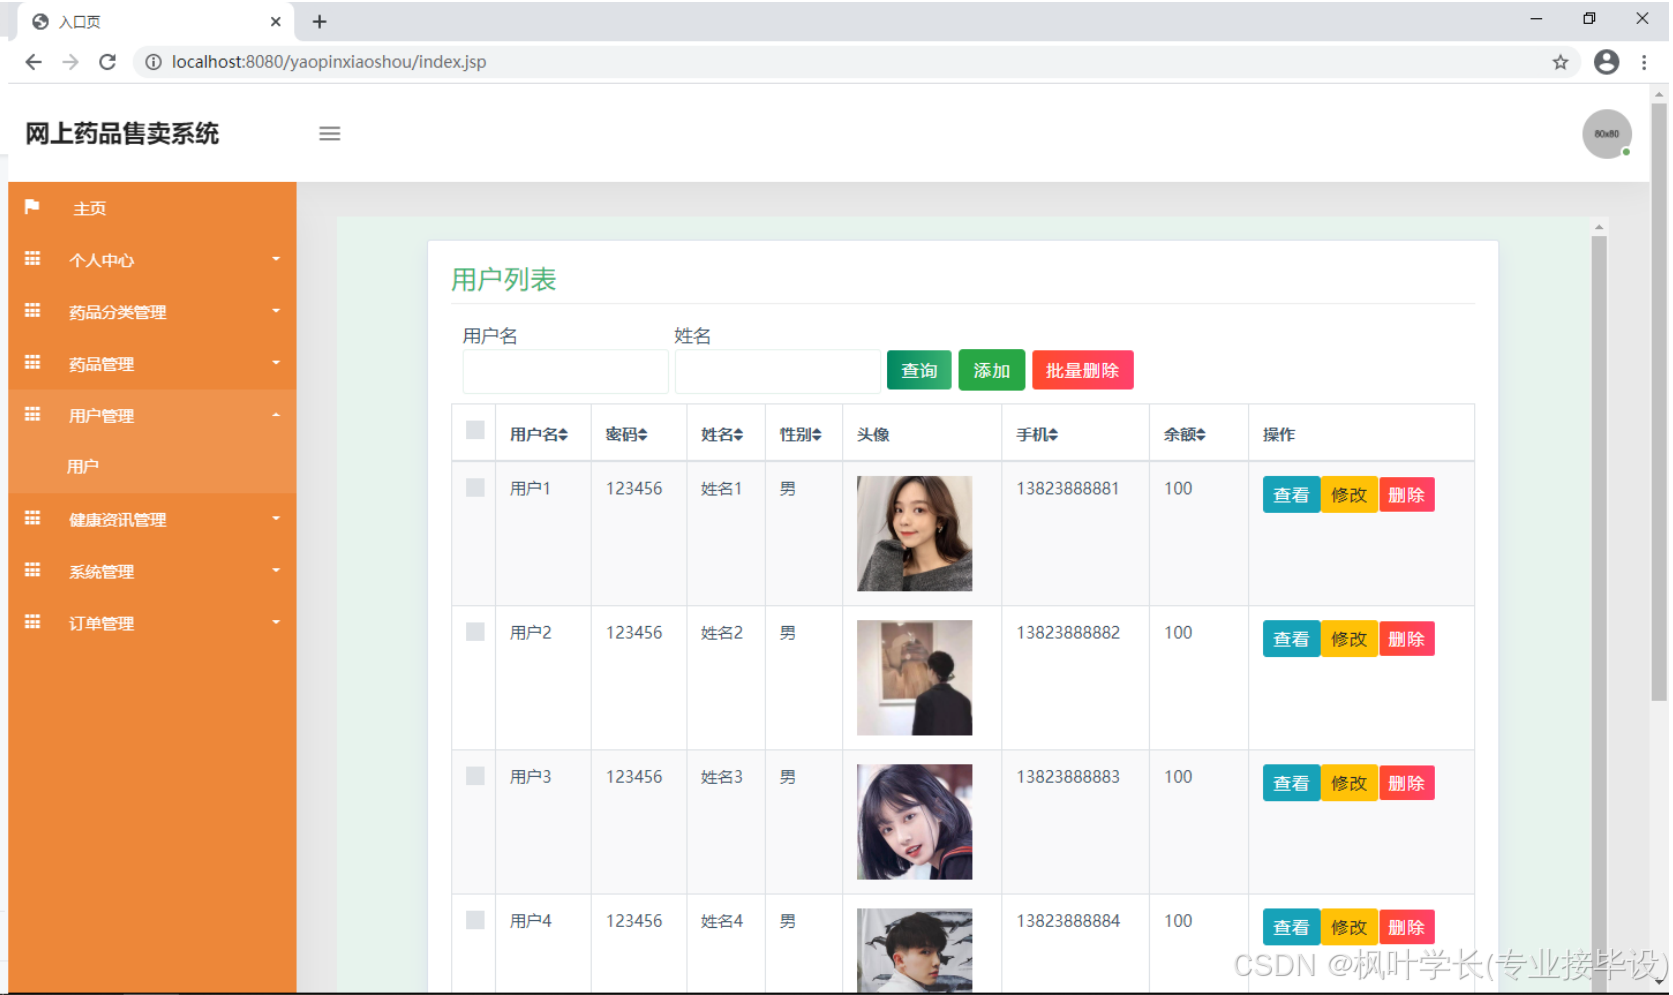This screenshot has width=1673, height=995.
Task: Bookmark page with the star icon
Action: [1560, 62]
